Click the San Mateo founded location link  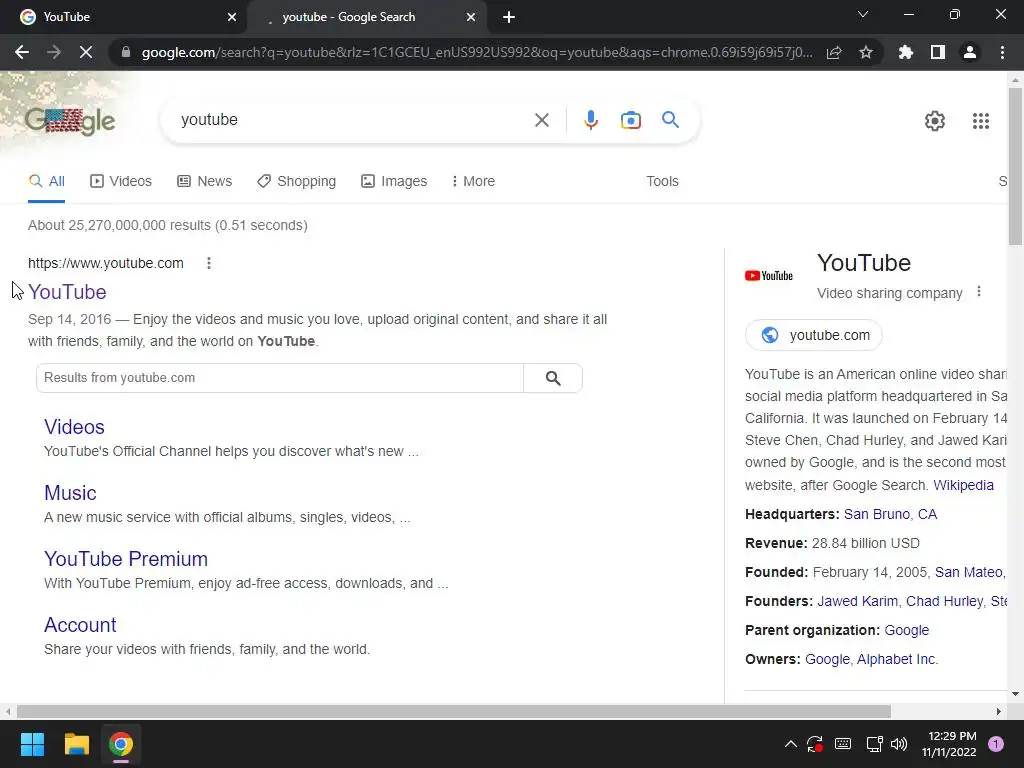[x=968, y=572]
